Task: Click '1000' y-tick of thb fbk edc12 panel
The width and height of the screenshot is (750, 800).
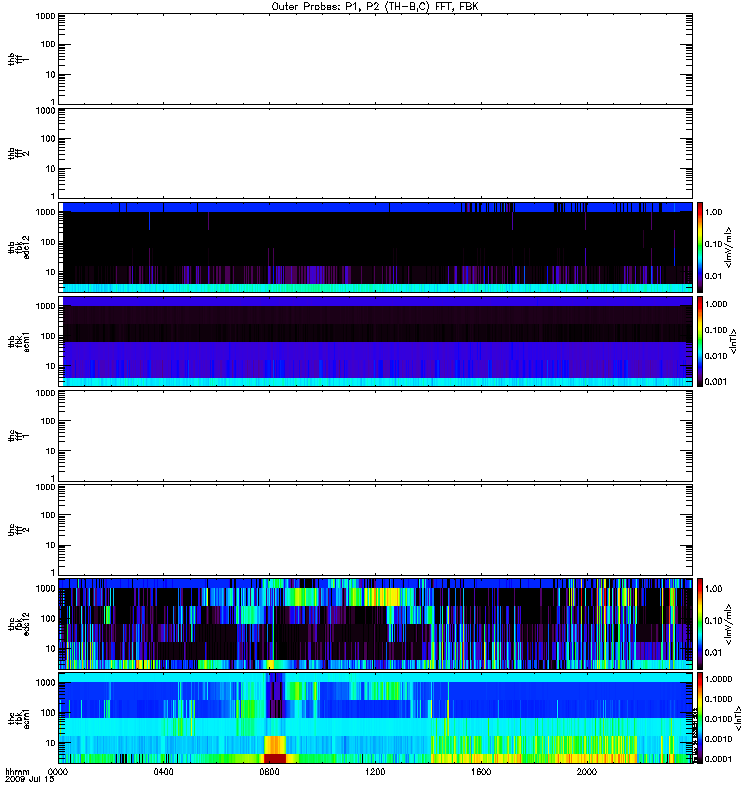Action: click(45, 212)
